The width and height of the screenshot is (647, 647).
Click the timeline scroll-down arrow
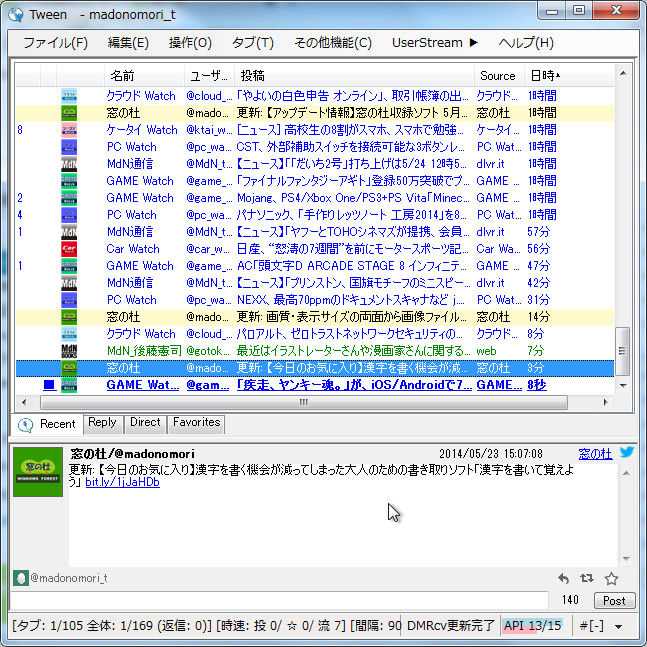click(x=623, y=385)
